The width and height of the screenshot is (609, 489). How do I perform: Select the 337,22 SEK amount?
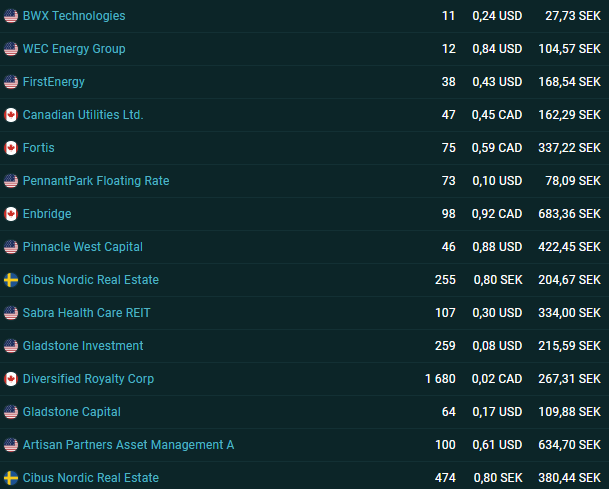click(x=569, y=148)
